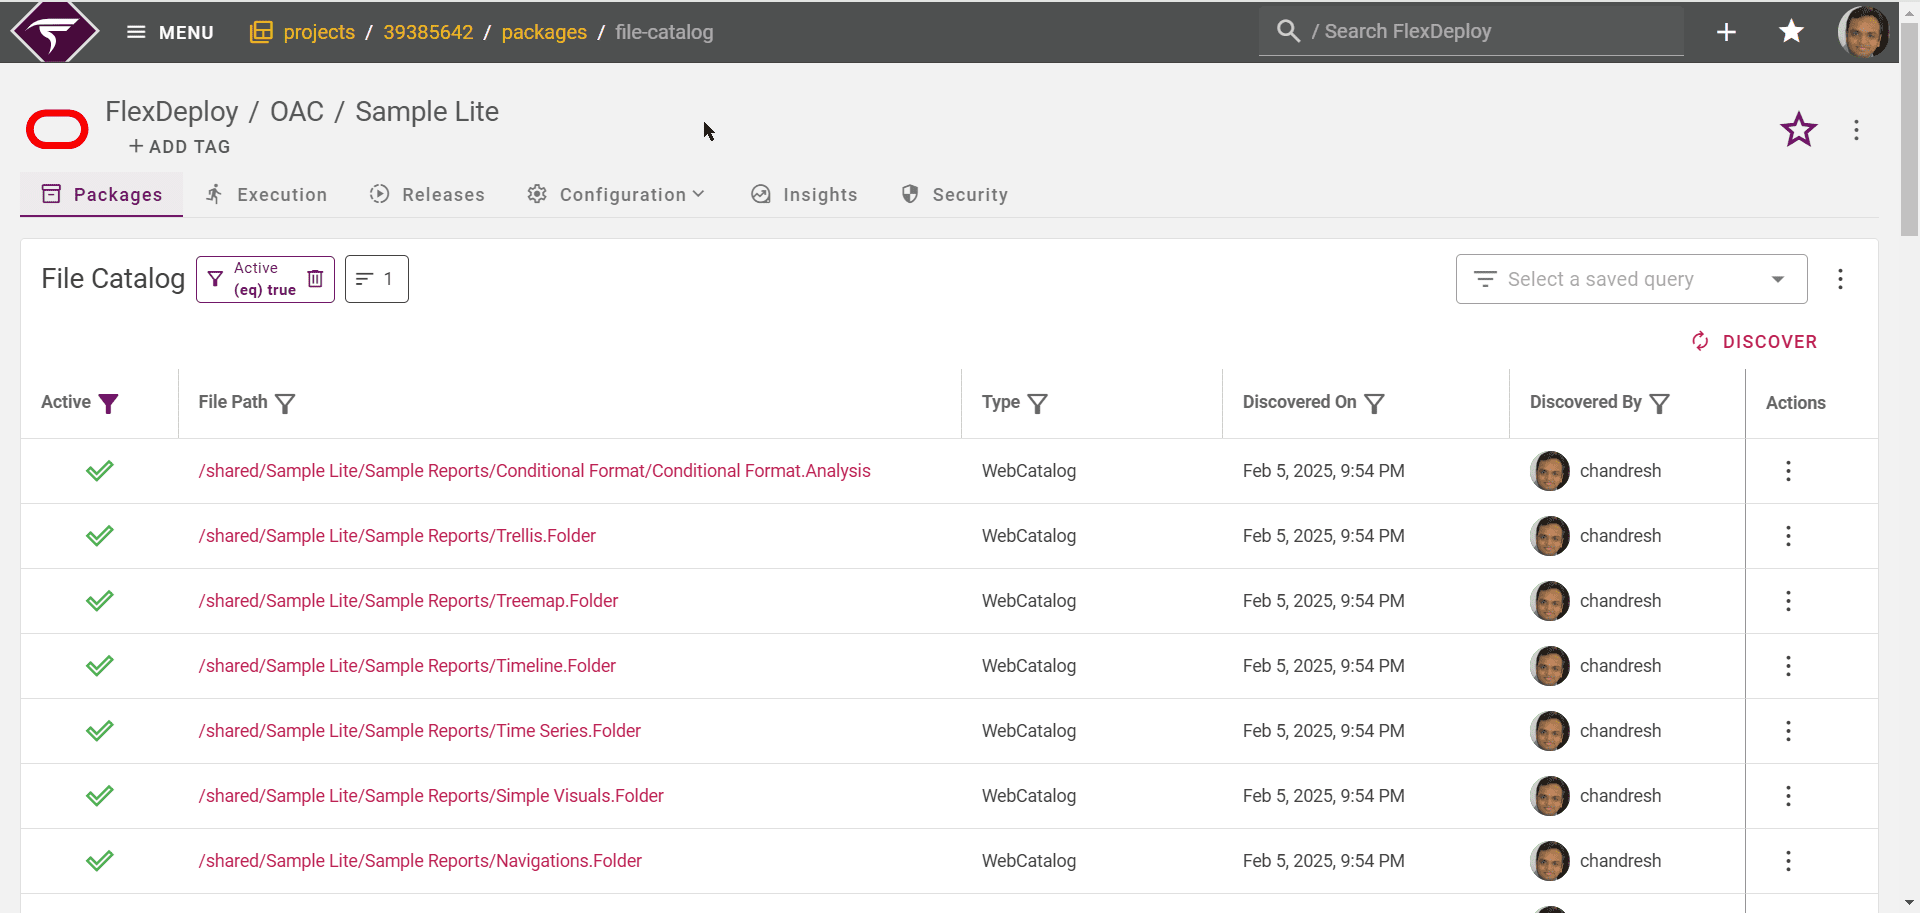
Task: Click active checkmark for Trellis.Folder row
Action: click(100, 536)
